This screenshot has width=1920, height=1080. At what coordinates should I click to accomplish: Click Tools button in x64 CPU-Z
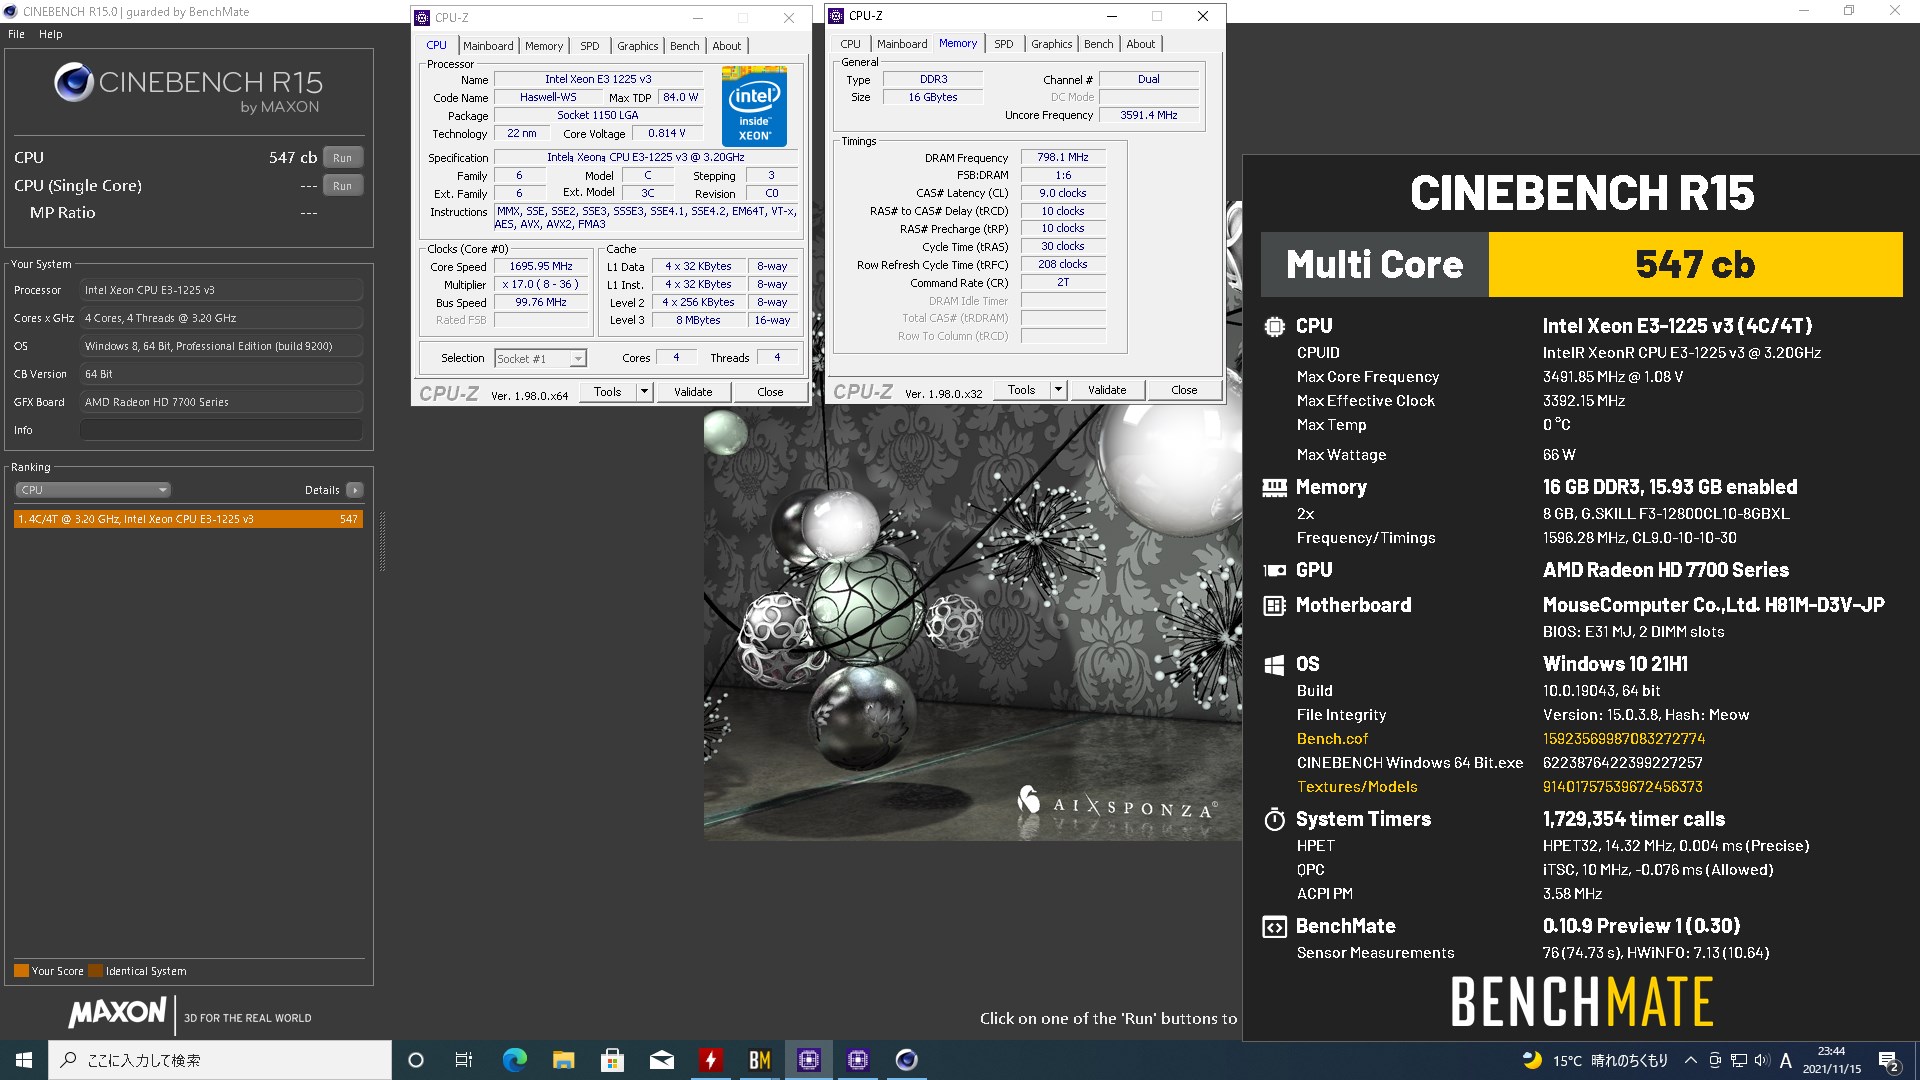607,392
